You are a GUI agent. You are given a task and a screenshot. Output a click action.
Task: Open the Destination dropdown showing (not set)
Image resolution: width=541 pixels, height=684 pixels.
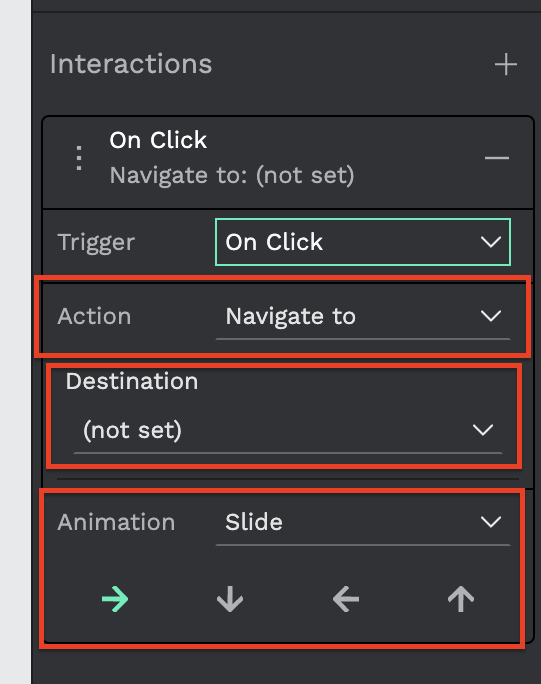point(288,430)
